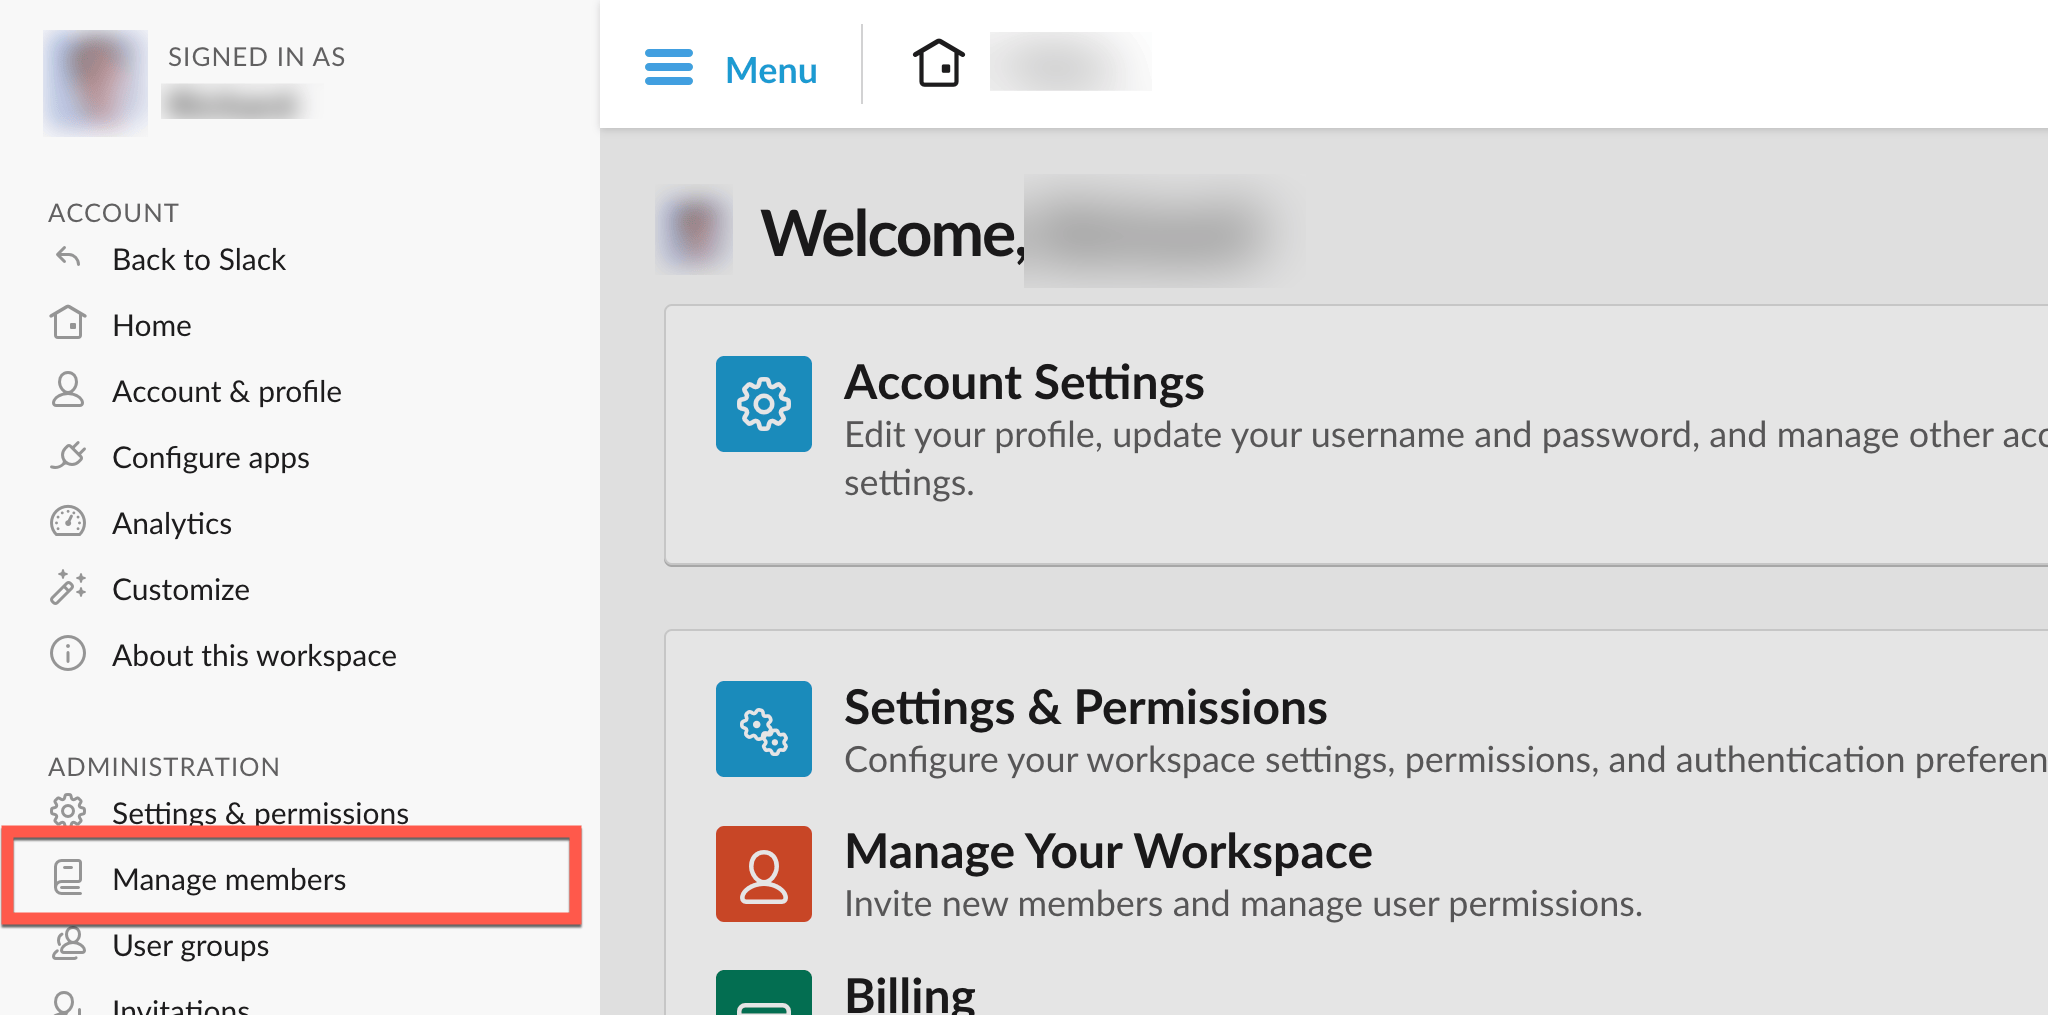Click the profile avatar in sidebar
Viewport: 2048px width, 1015px height.
pyautogui.click(x=95, y=83)
